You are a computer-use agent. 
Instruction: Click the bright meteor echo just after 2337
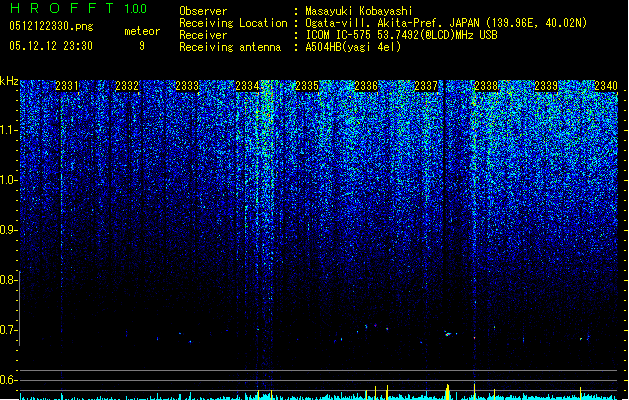point(448,333)
